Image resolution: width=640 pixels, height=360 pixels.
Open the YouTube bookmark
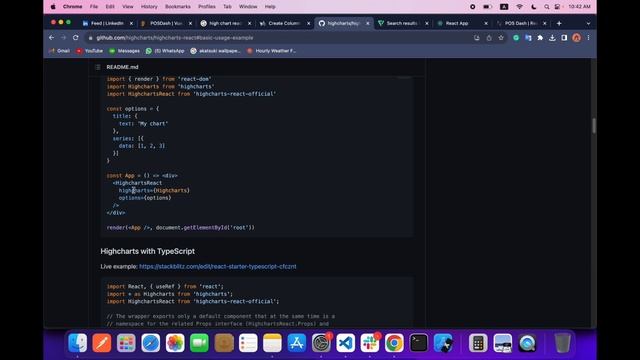point(89,51)
